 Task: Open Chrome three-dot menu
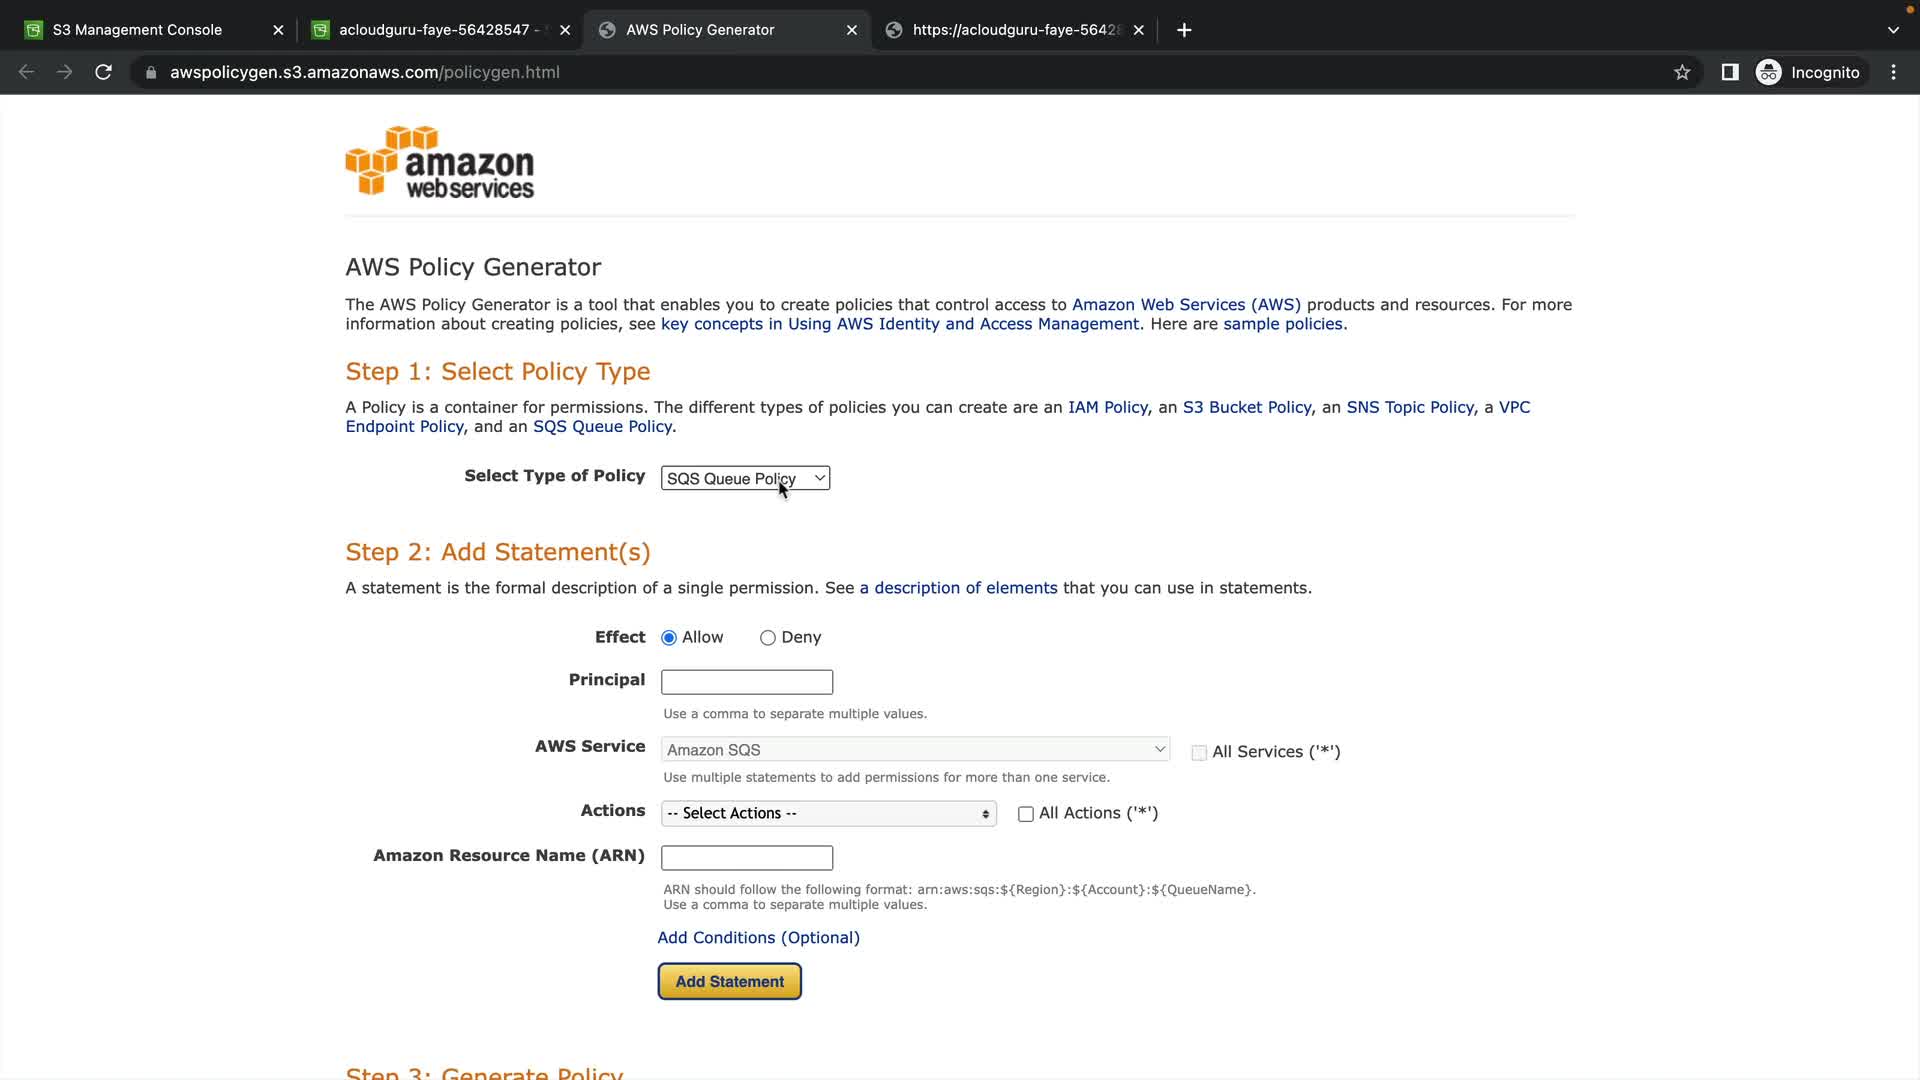point(1893,72)
